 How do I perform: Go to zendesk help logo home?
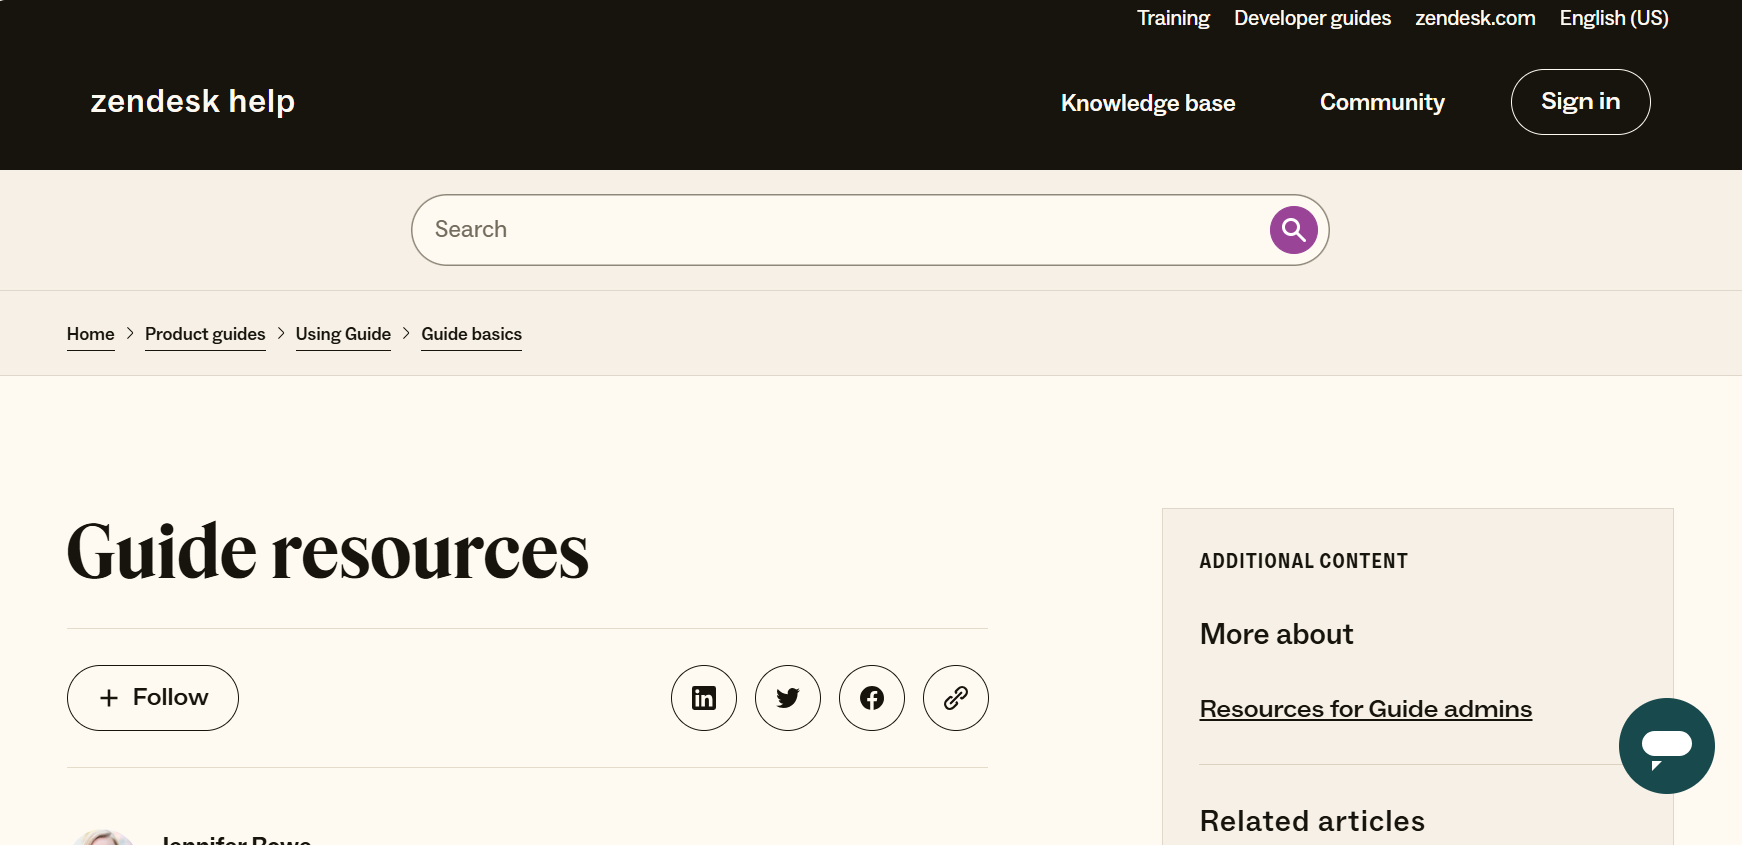(193, 101)
